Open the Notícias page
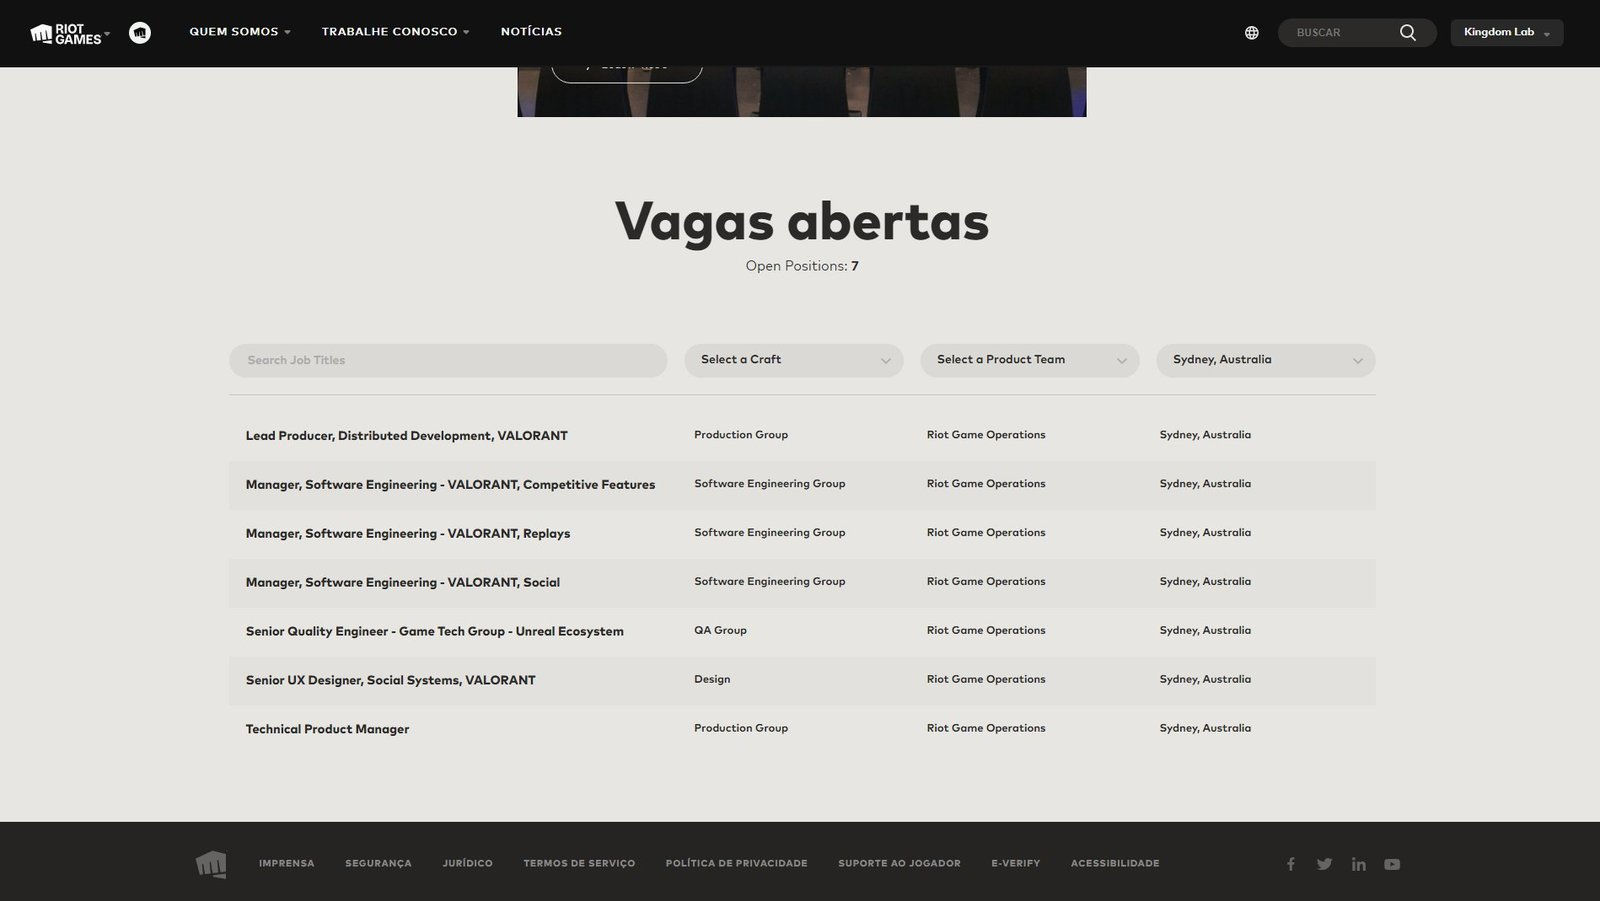 click(x=531, y=32)
